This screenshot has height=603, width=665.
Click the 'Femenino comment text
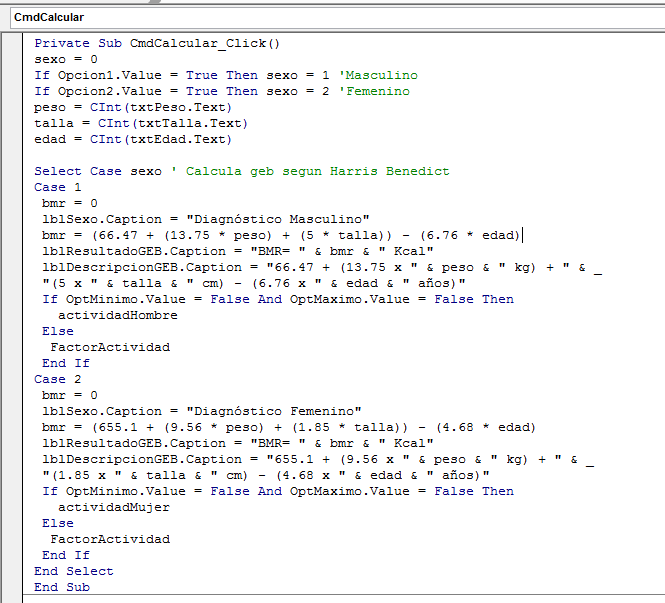click(x=374, y=91)
